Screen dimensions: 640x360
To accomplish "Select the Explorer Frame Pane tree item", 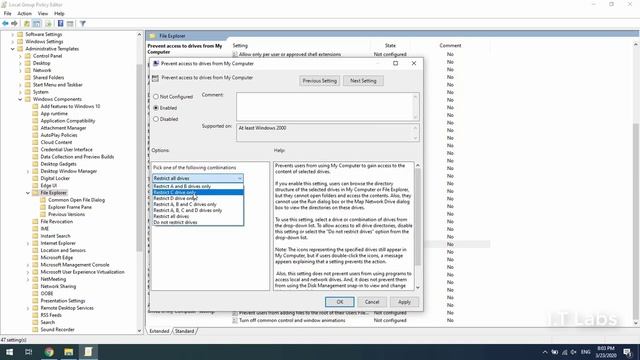I will tap(70, 207).
